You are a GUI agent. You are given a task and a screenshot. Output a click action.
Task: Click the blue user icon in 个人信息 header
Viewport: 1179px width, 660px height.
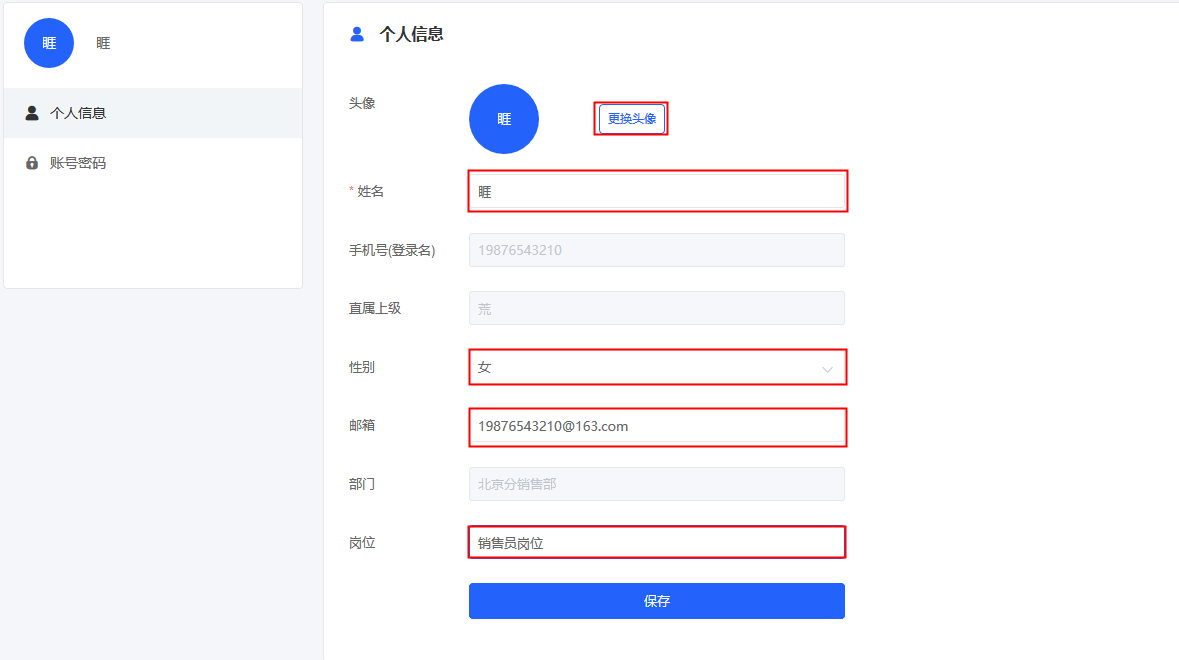(x=357, y=34)
